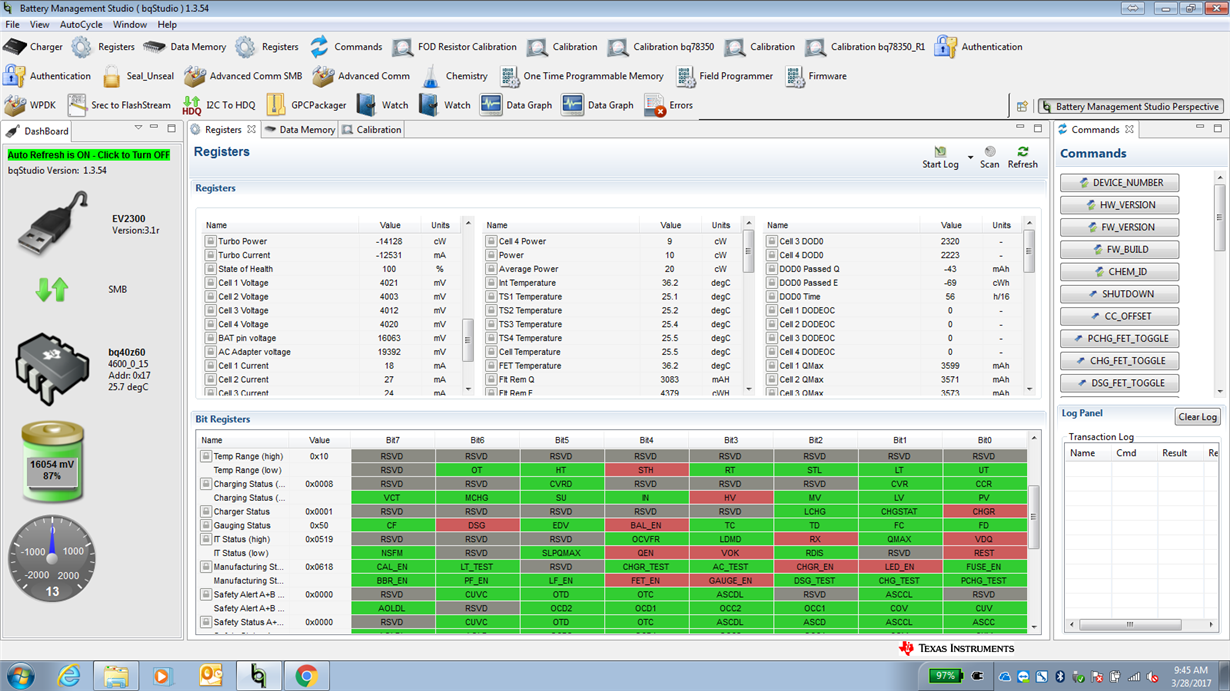Click the Windows Start button
This screenshot has height=691, width=1230.
(20, 676)
